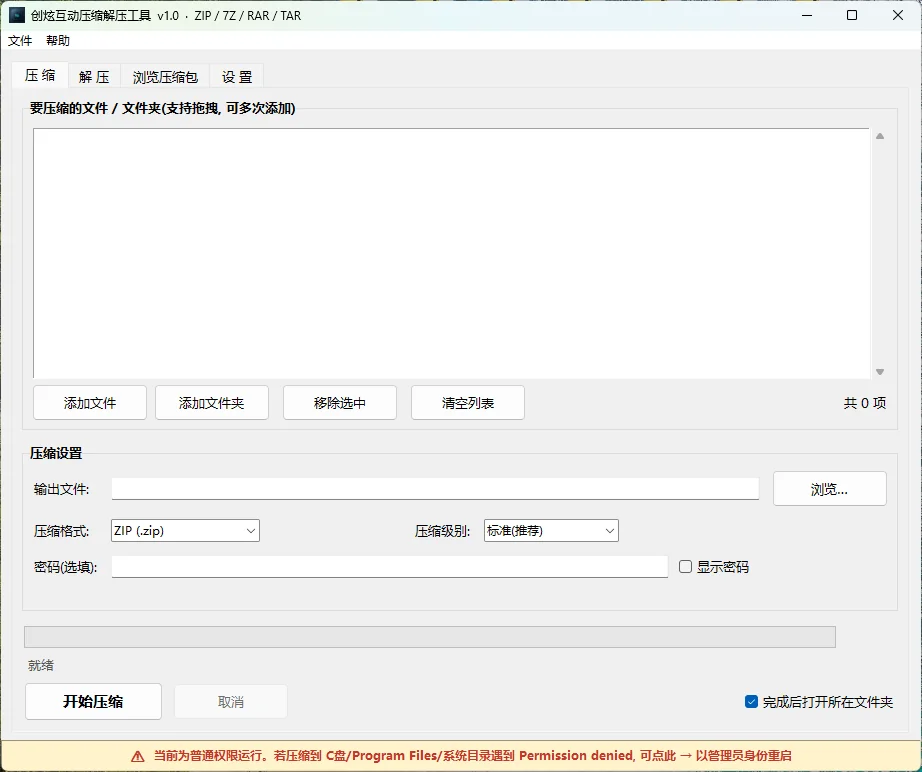Click the file list scroll-down arrow
Screen dimensions: 922x772
click(x=880, y=372)
